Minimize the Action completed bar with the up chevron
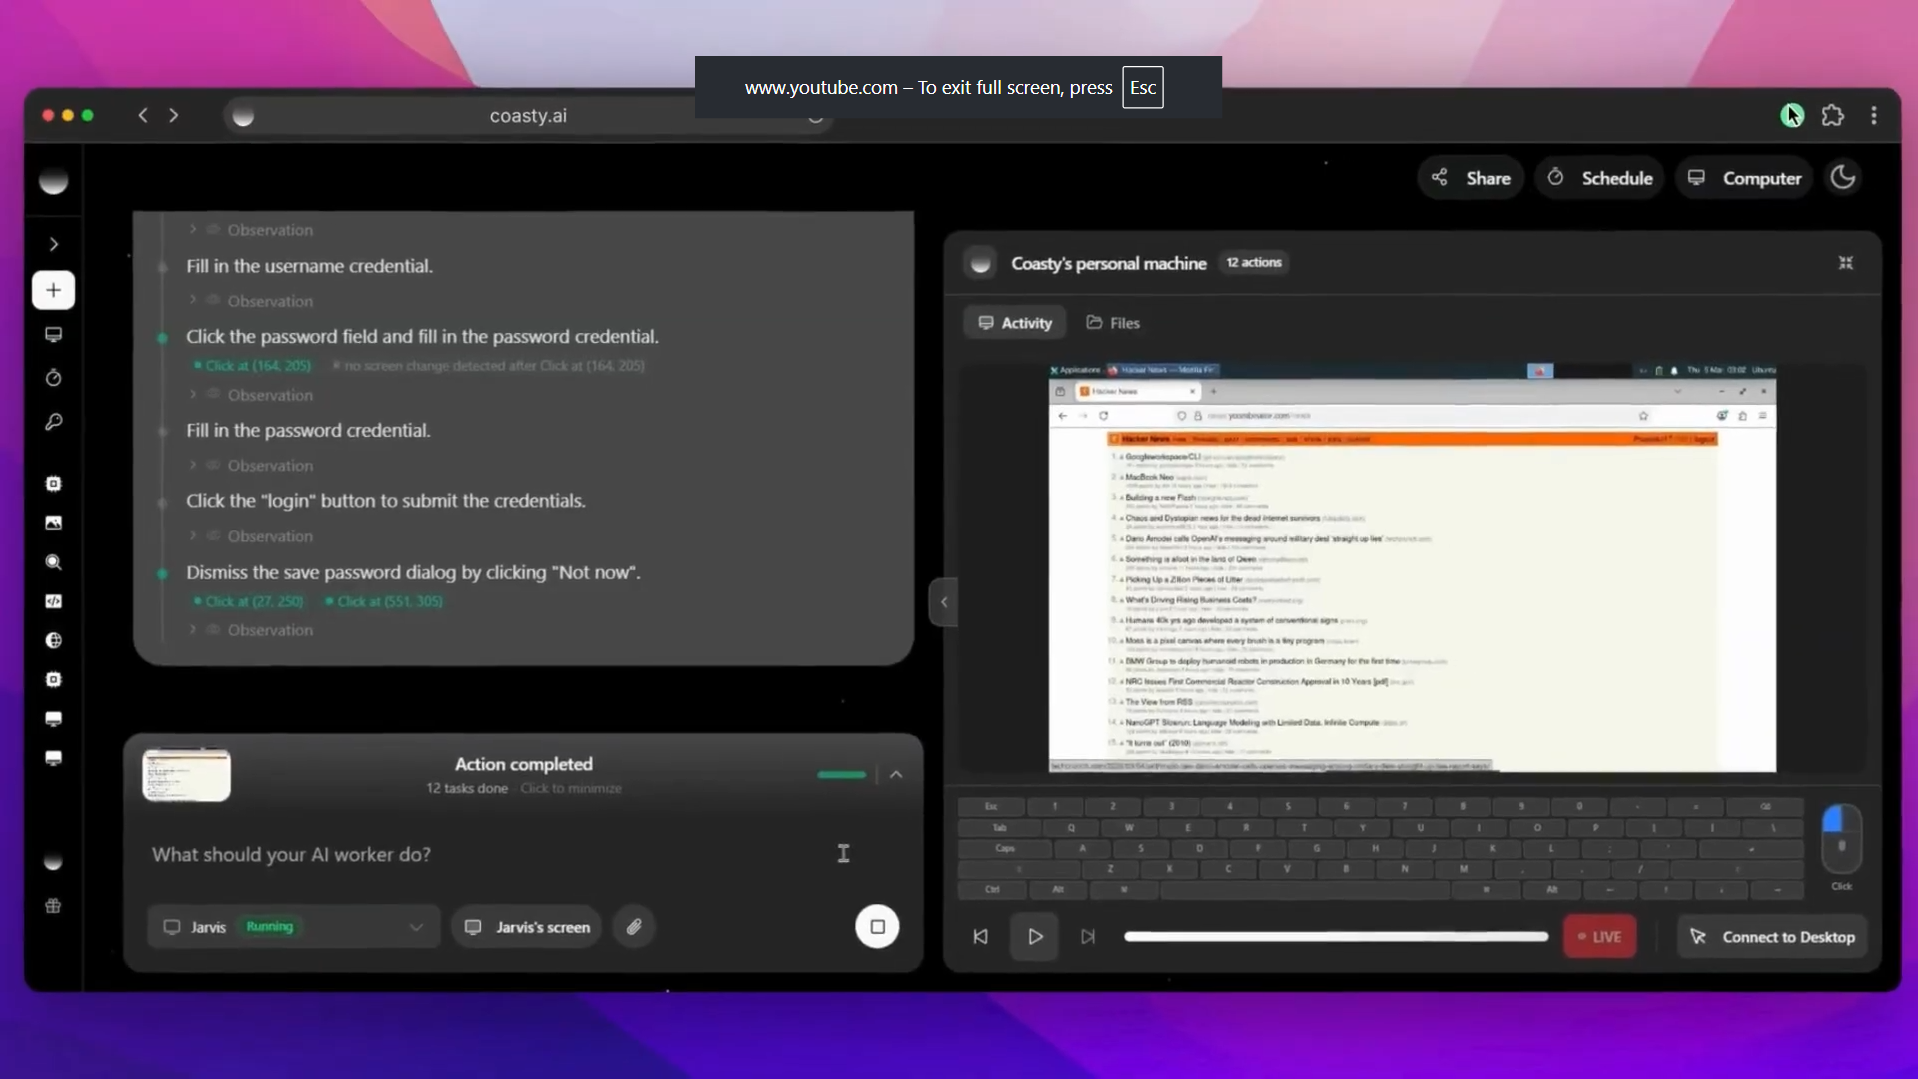Screen dimensions: 1918x1079 pyautogui.click(x=896, y=774)
